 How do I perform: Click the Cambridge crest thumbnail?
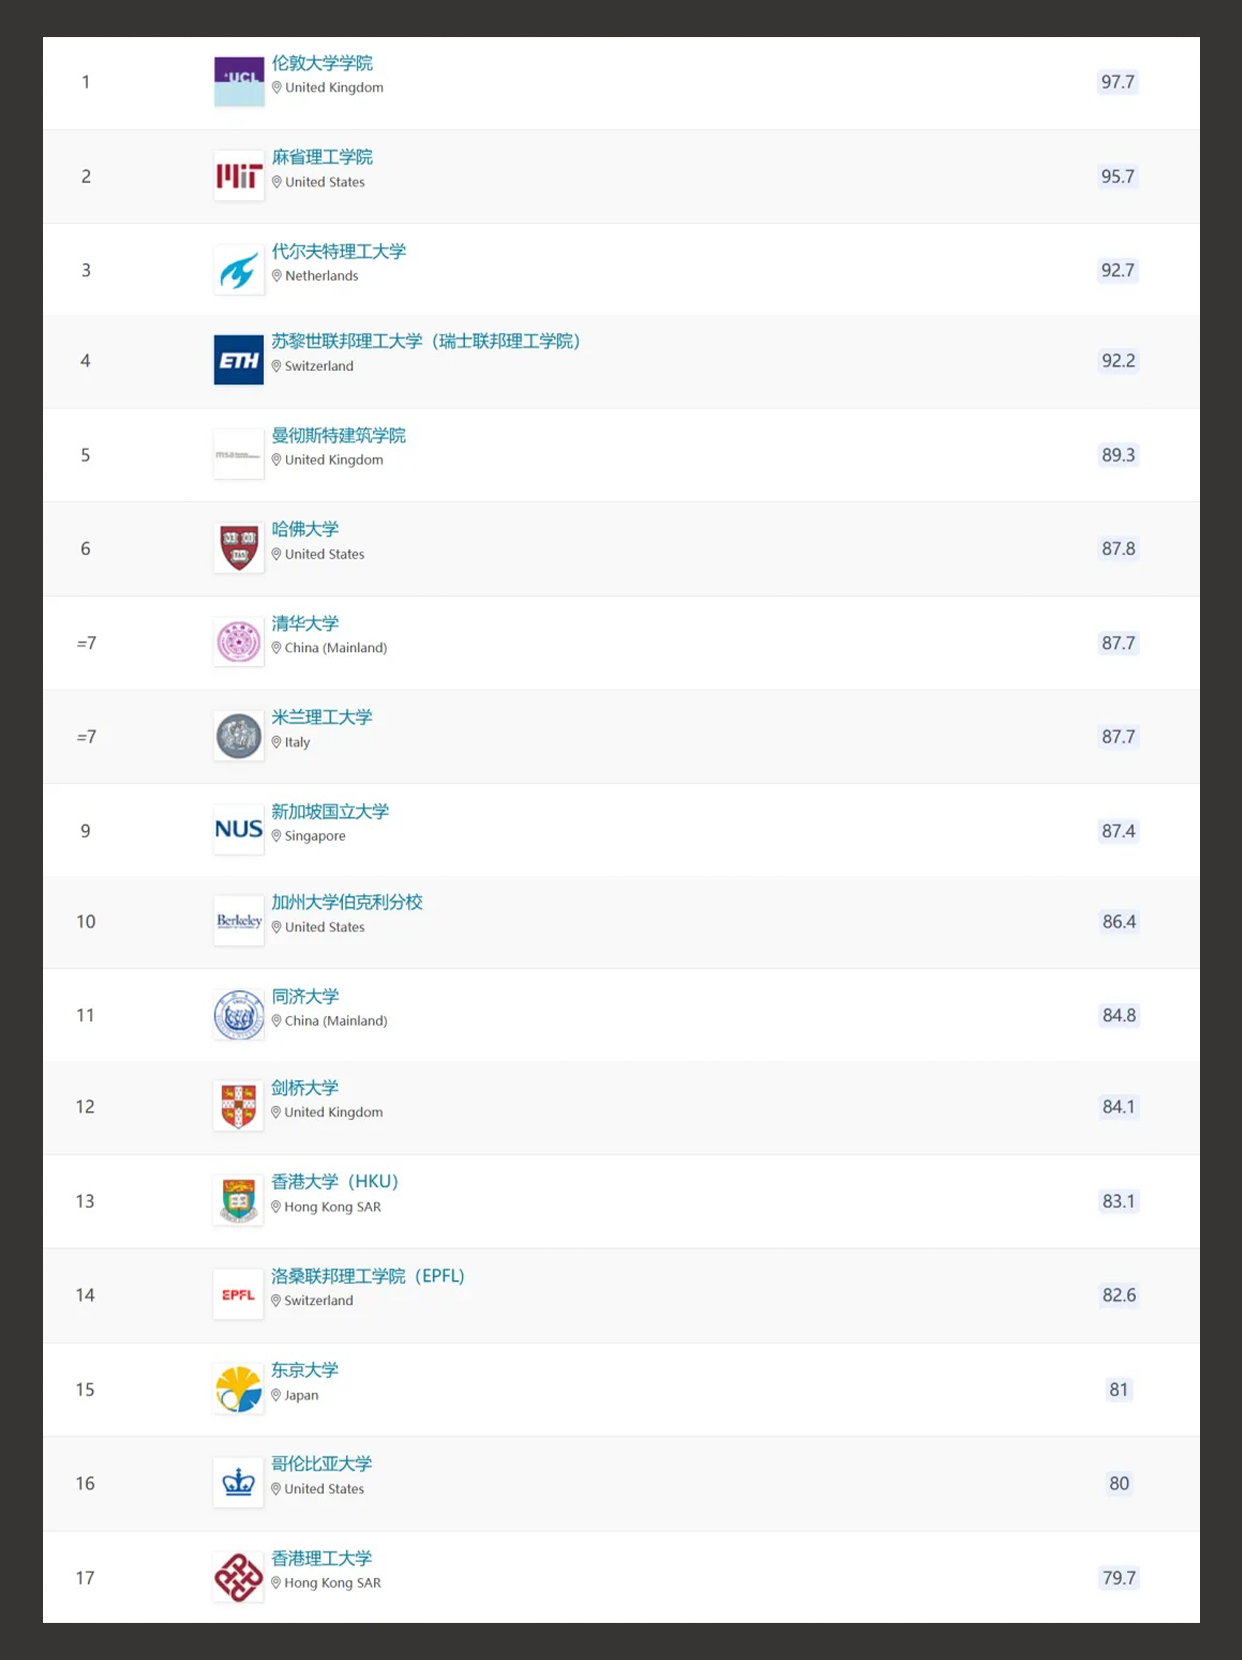click(x=239, y=1106)
